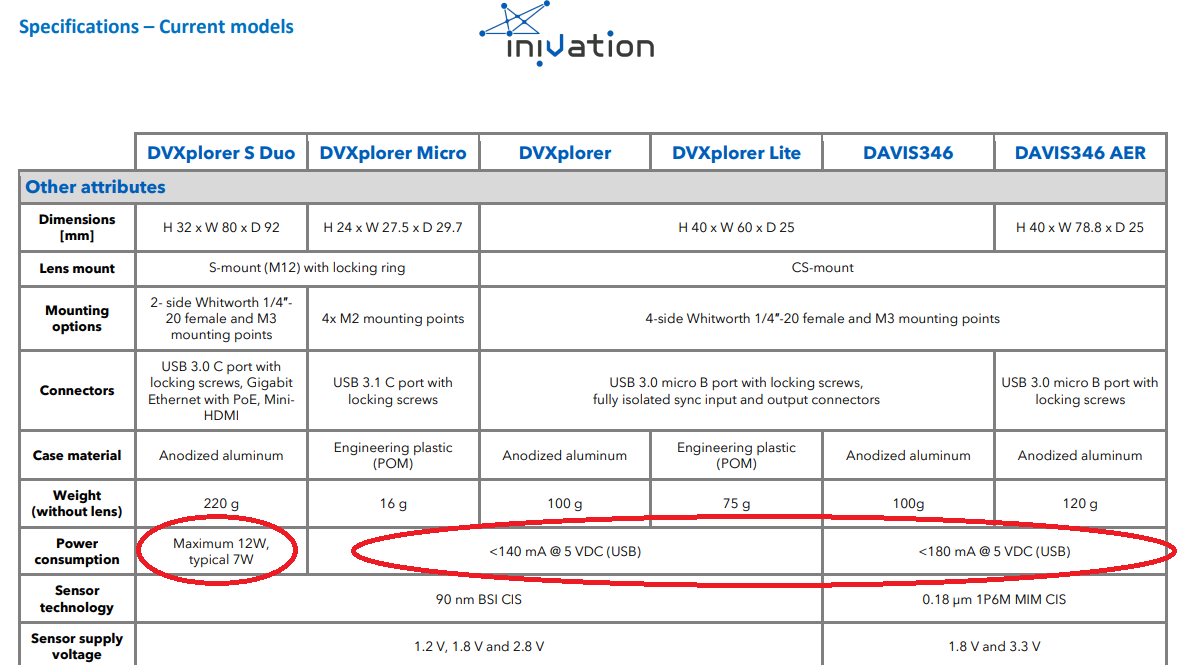Click the iniVation logo
The image size is (1189, 665).
pyautogui.click(x=566, y=33)
